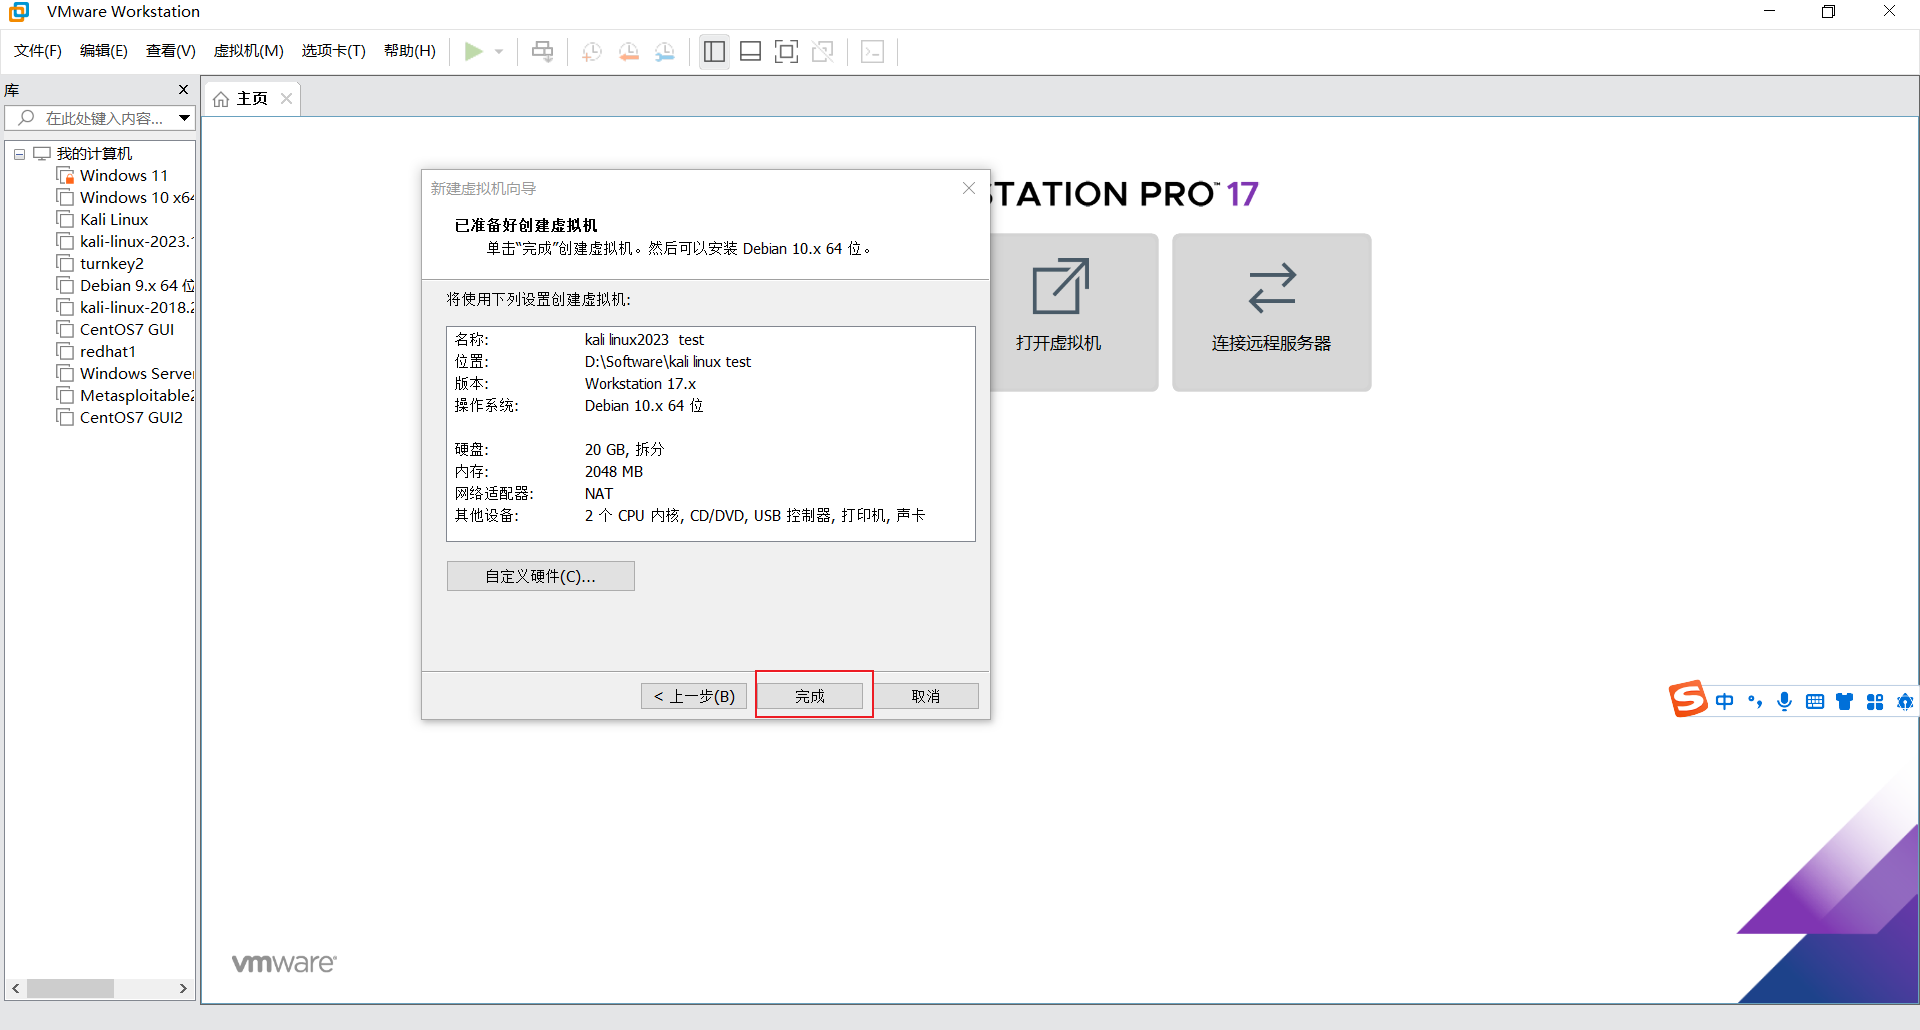Click the 主页 home tab icon
The image size is (1920, 1030).
tap(221, 99)
